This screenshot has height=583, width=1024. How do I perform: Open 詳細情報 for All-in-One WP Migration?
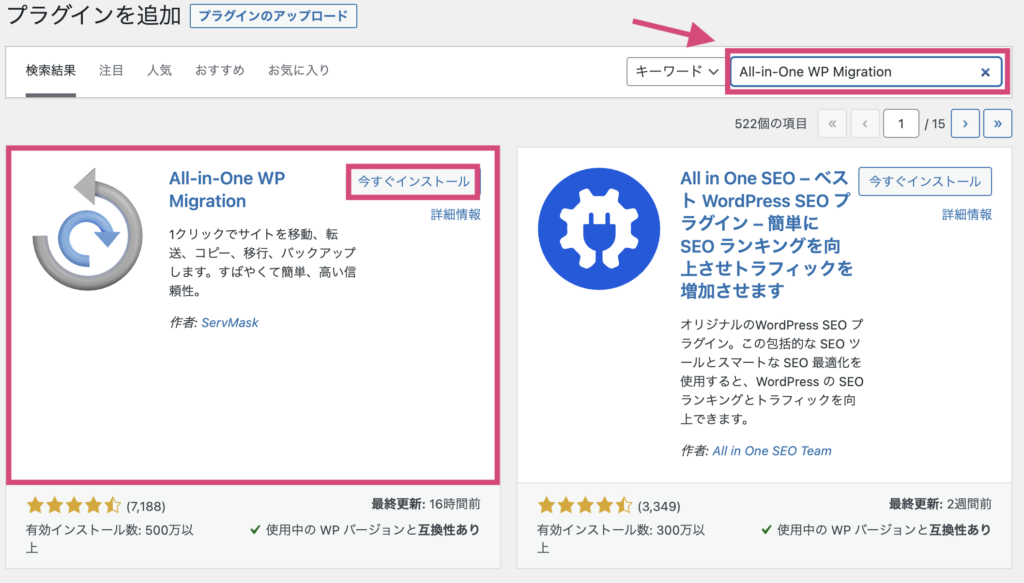(456, 214)
